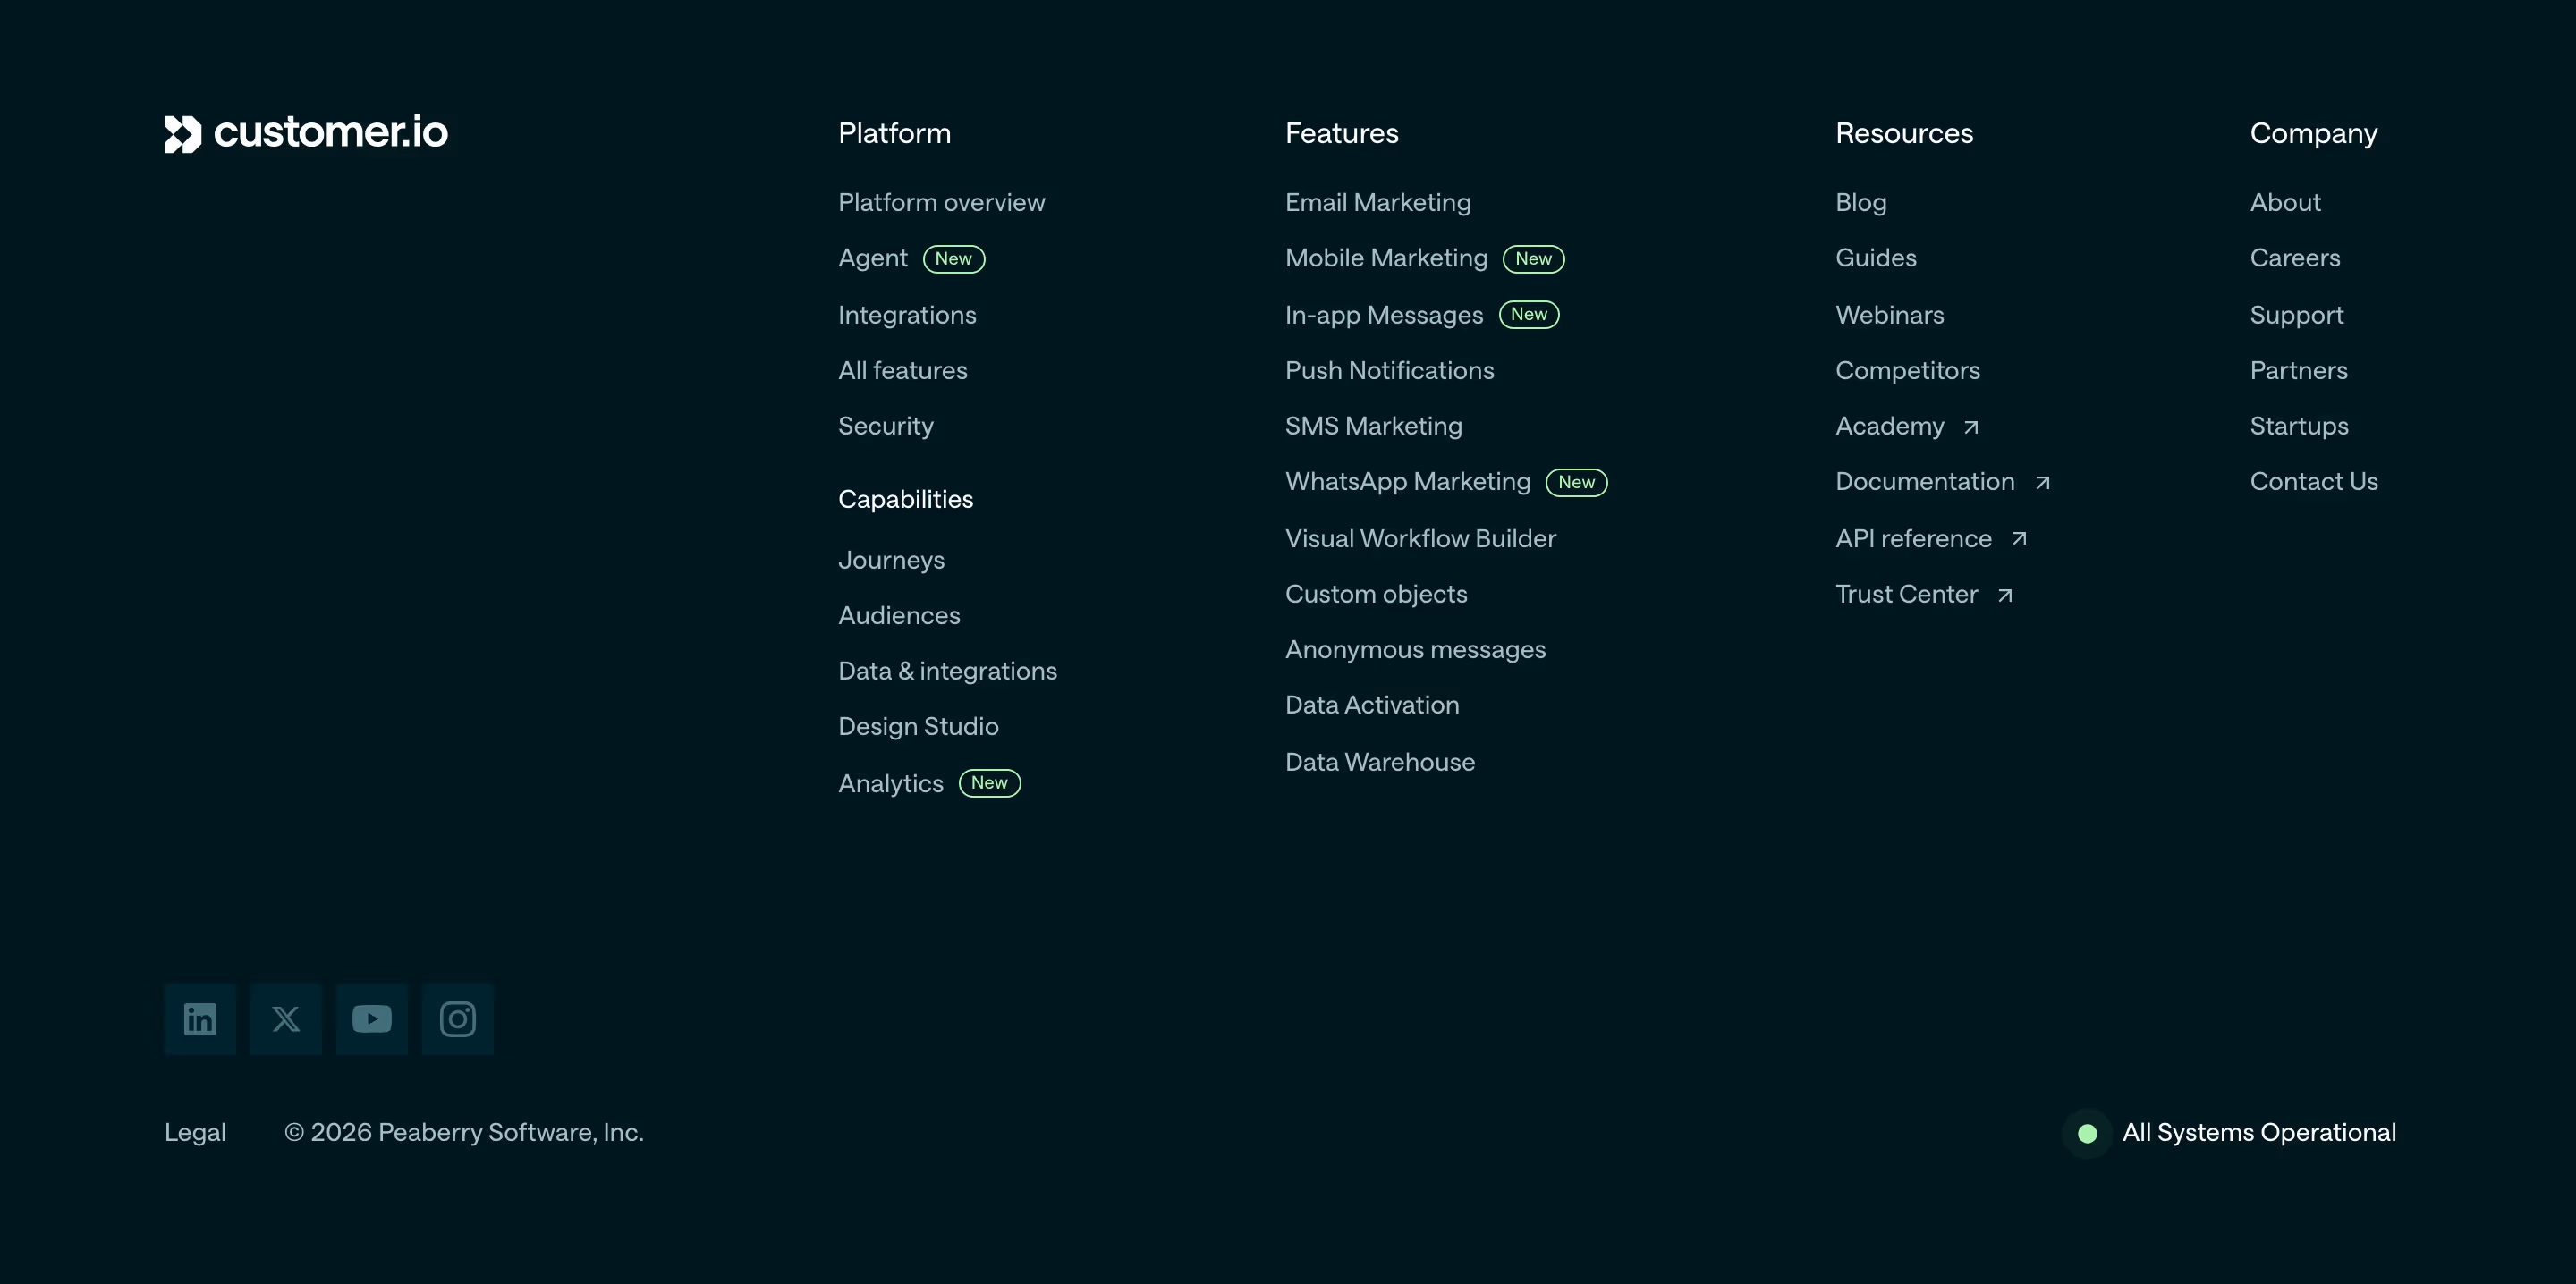Open the Design Studio link

[x=918, y=726]
